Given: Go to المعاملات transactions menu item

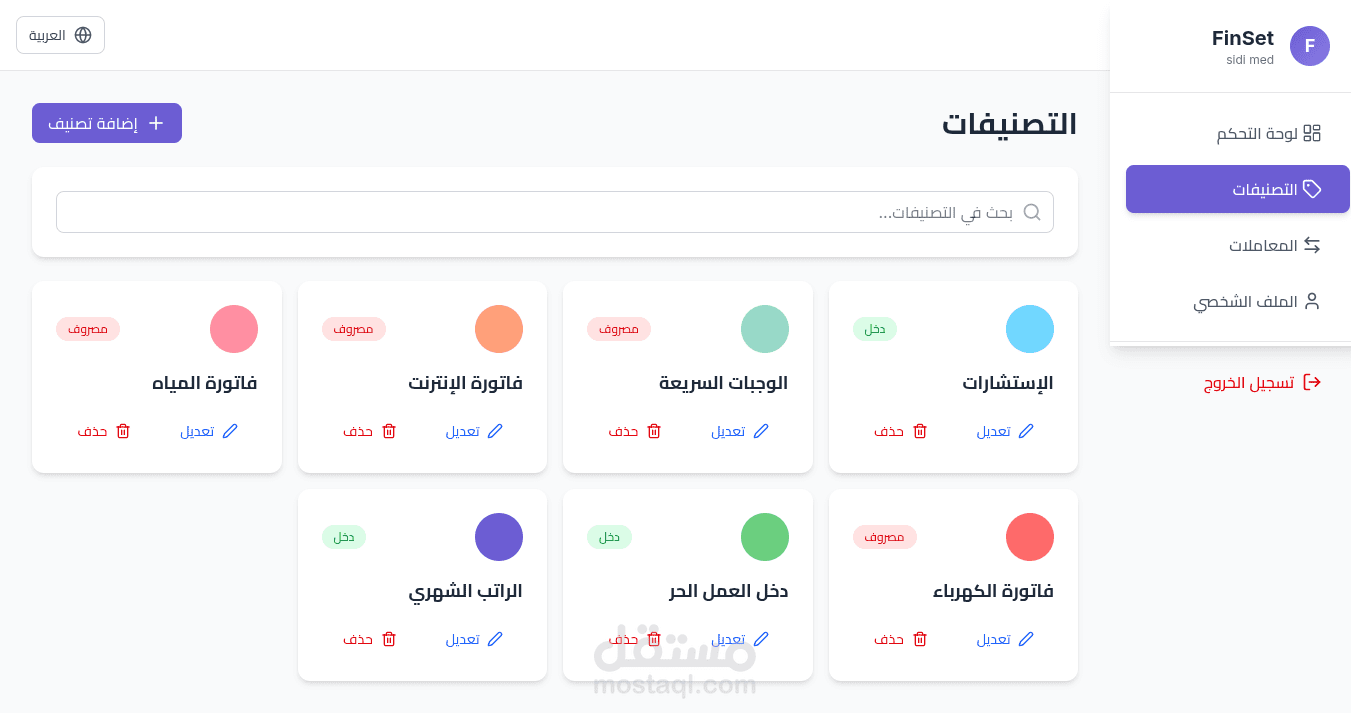Looking at the screenshot, I should tap(1274, 245).
